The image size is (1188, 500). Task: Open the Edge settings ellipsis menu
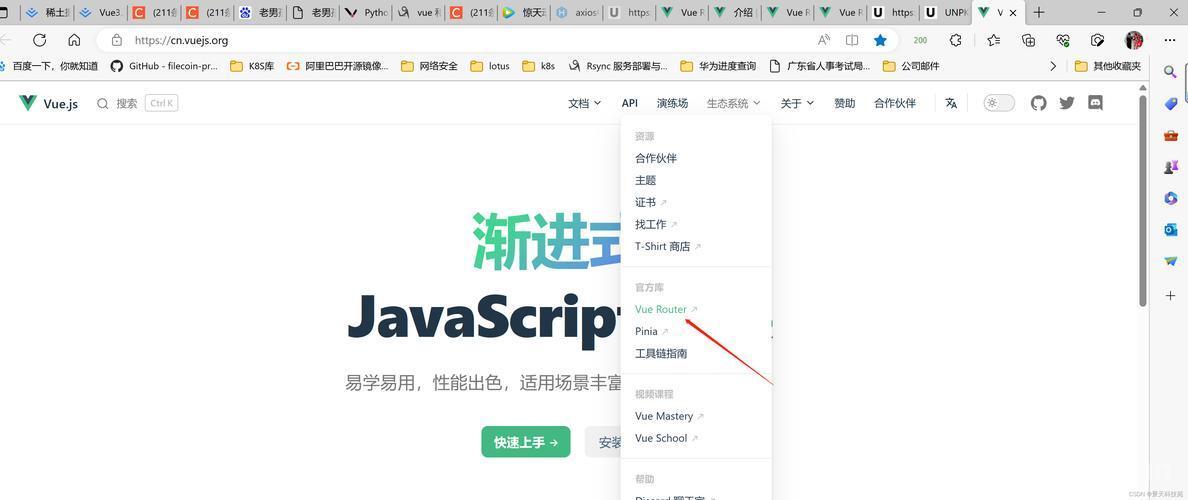[x=1168, y=40]
